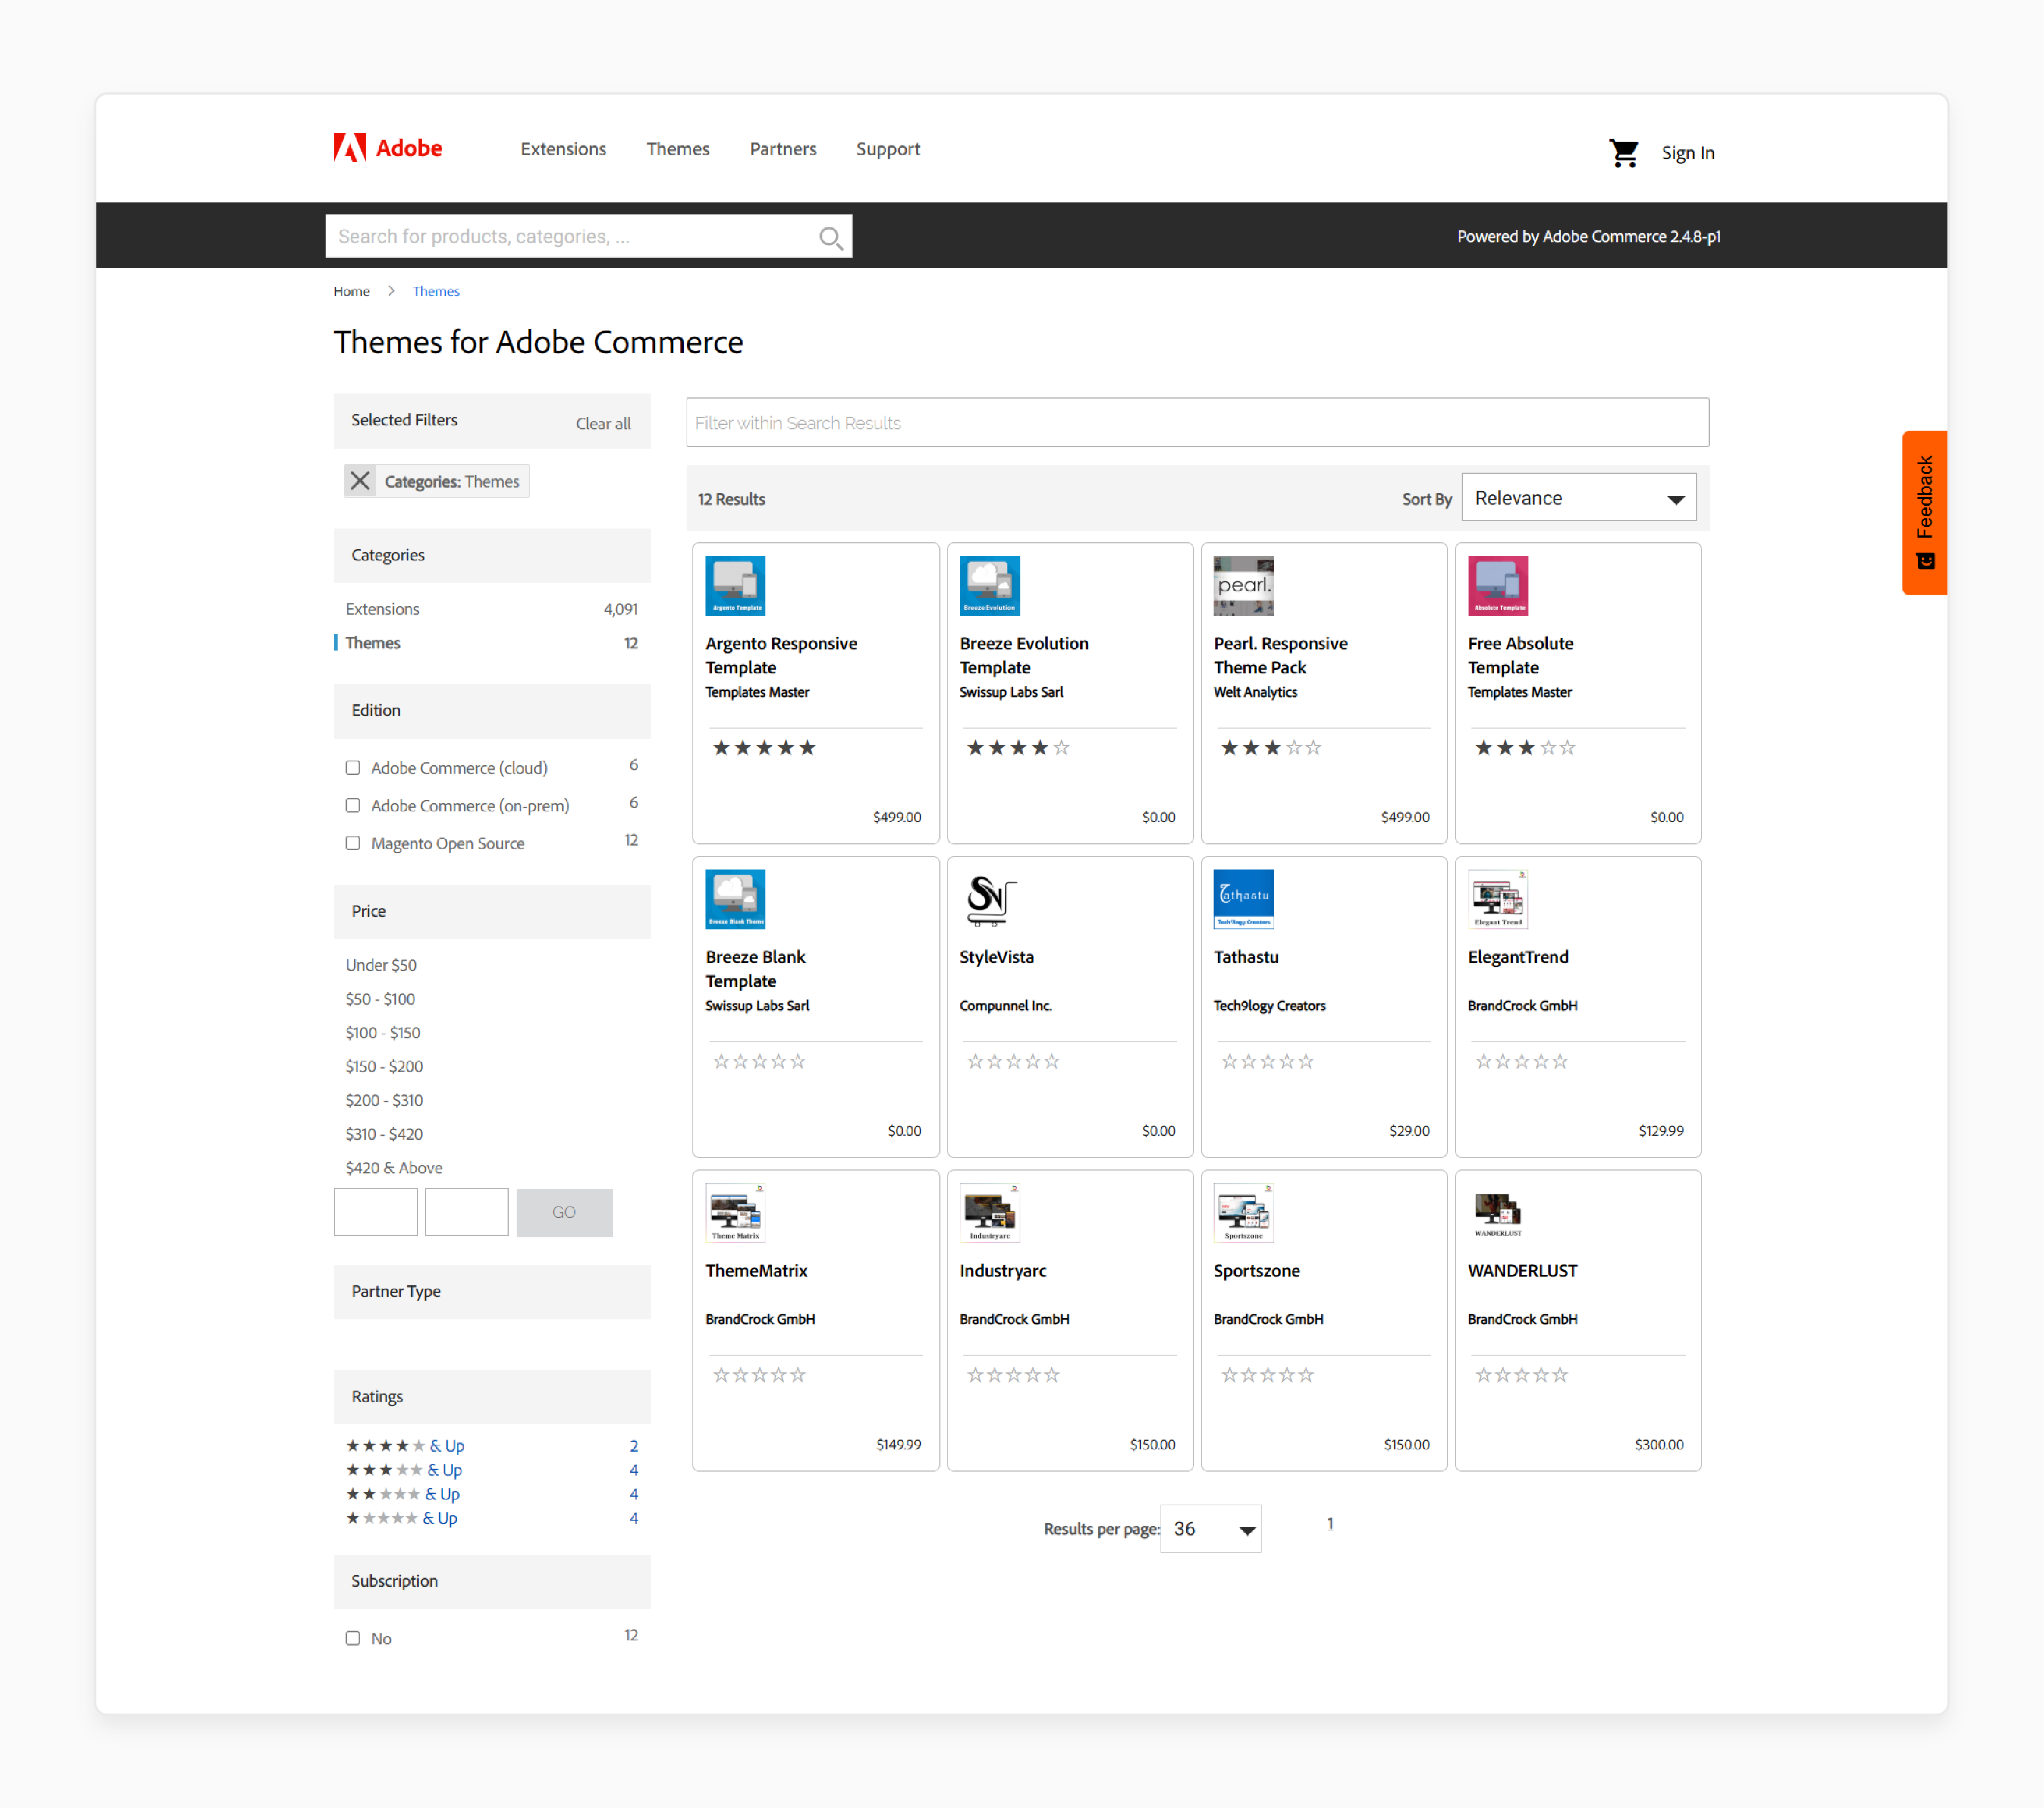Toggle Adobe Commerce (cloud) checkbox

point(352,768)
